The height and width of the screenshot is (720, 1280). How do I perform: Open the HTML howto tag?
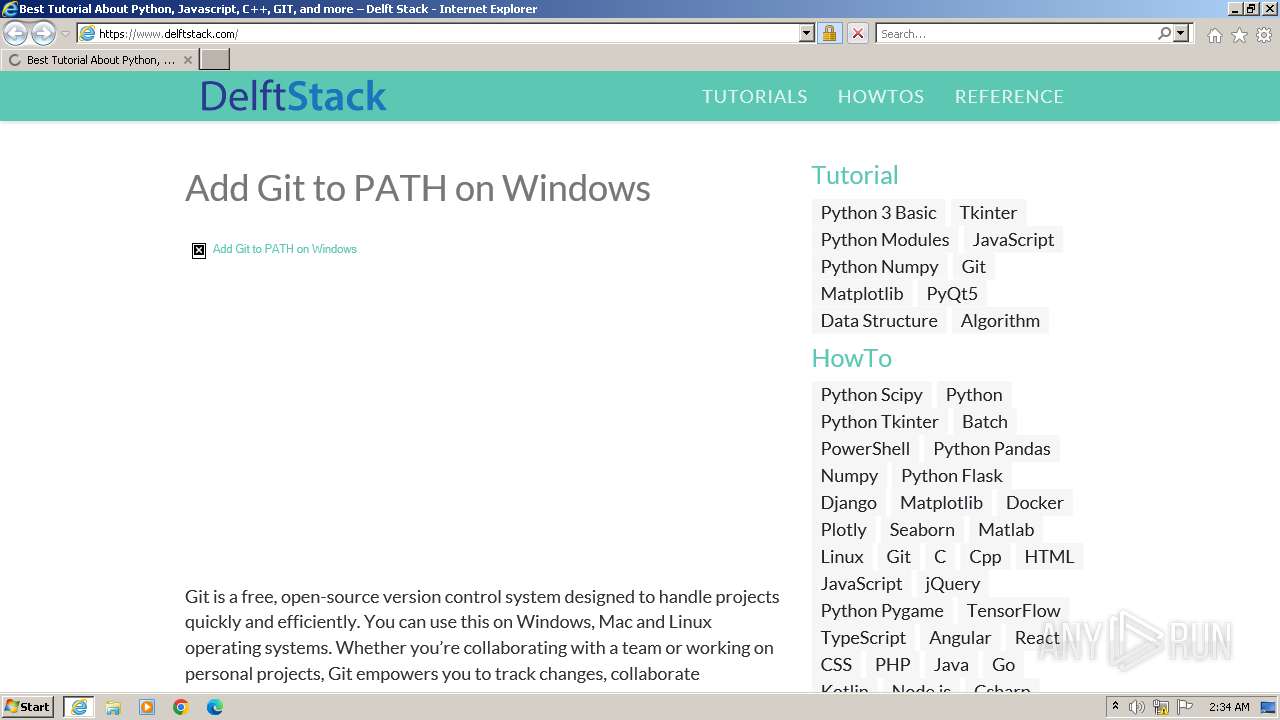(x=1049, y=556)
